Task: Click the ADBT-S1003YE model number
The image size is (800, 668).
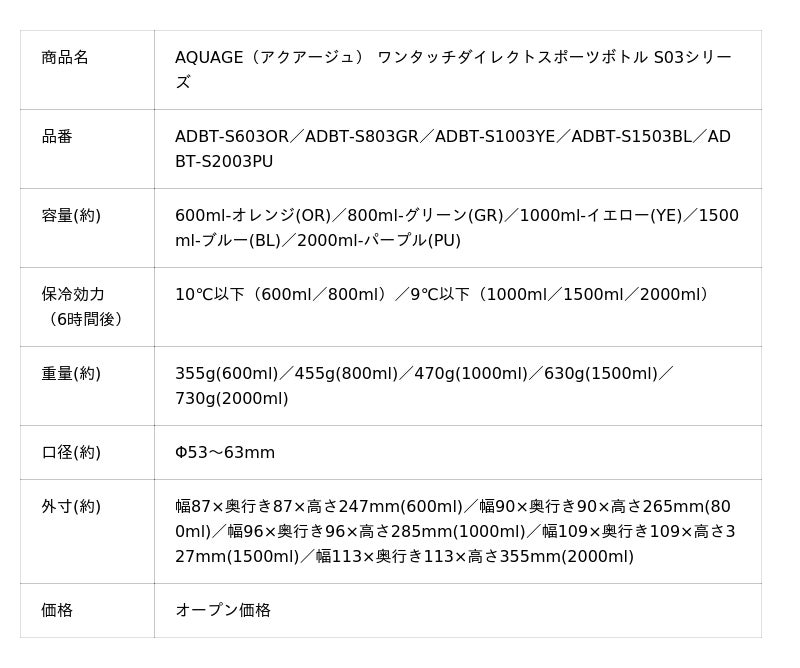Action: click(x=494, y=136)
